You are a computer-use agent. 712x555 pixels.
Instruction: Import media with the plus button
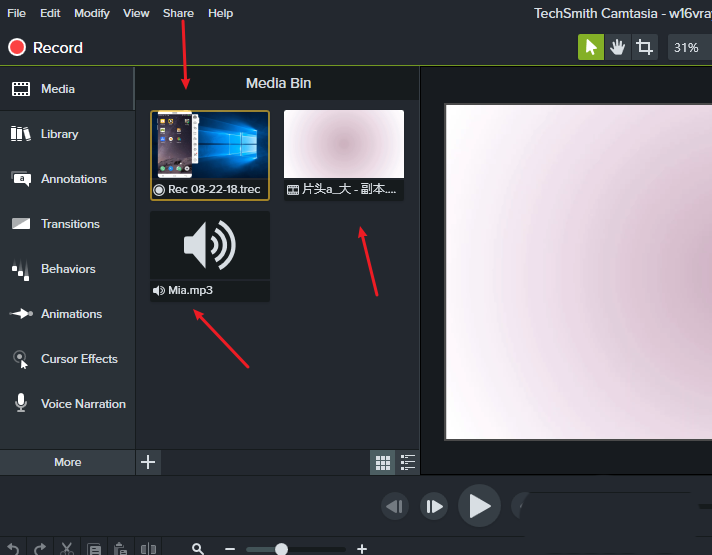tap(148, 462)
